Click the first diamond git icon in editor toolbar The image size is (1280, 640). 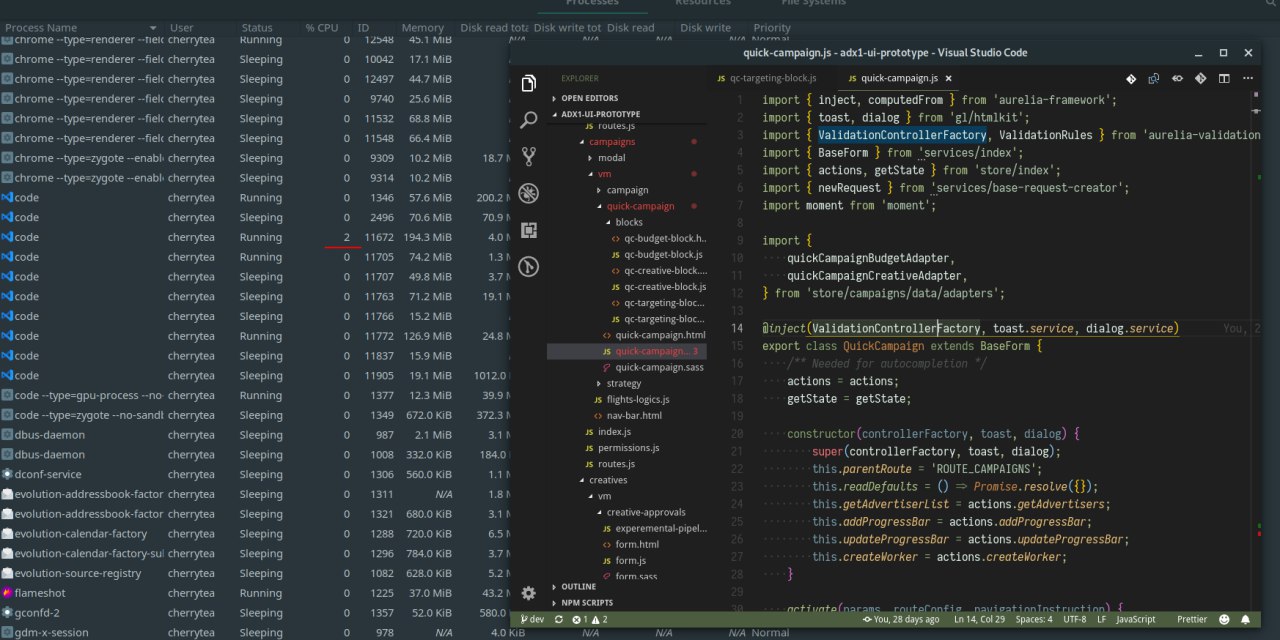coord(1131,78)
